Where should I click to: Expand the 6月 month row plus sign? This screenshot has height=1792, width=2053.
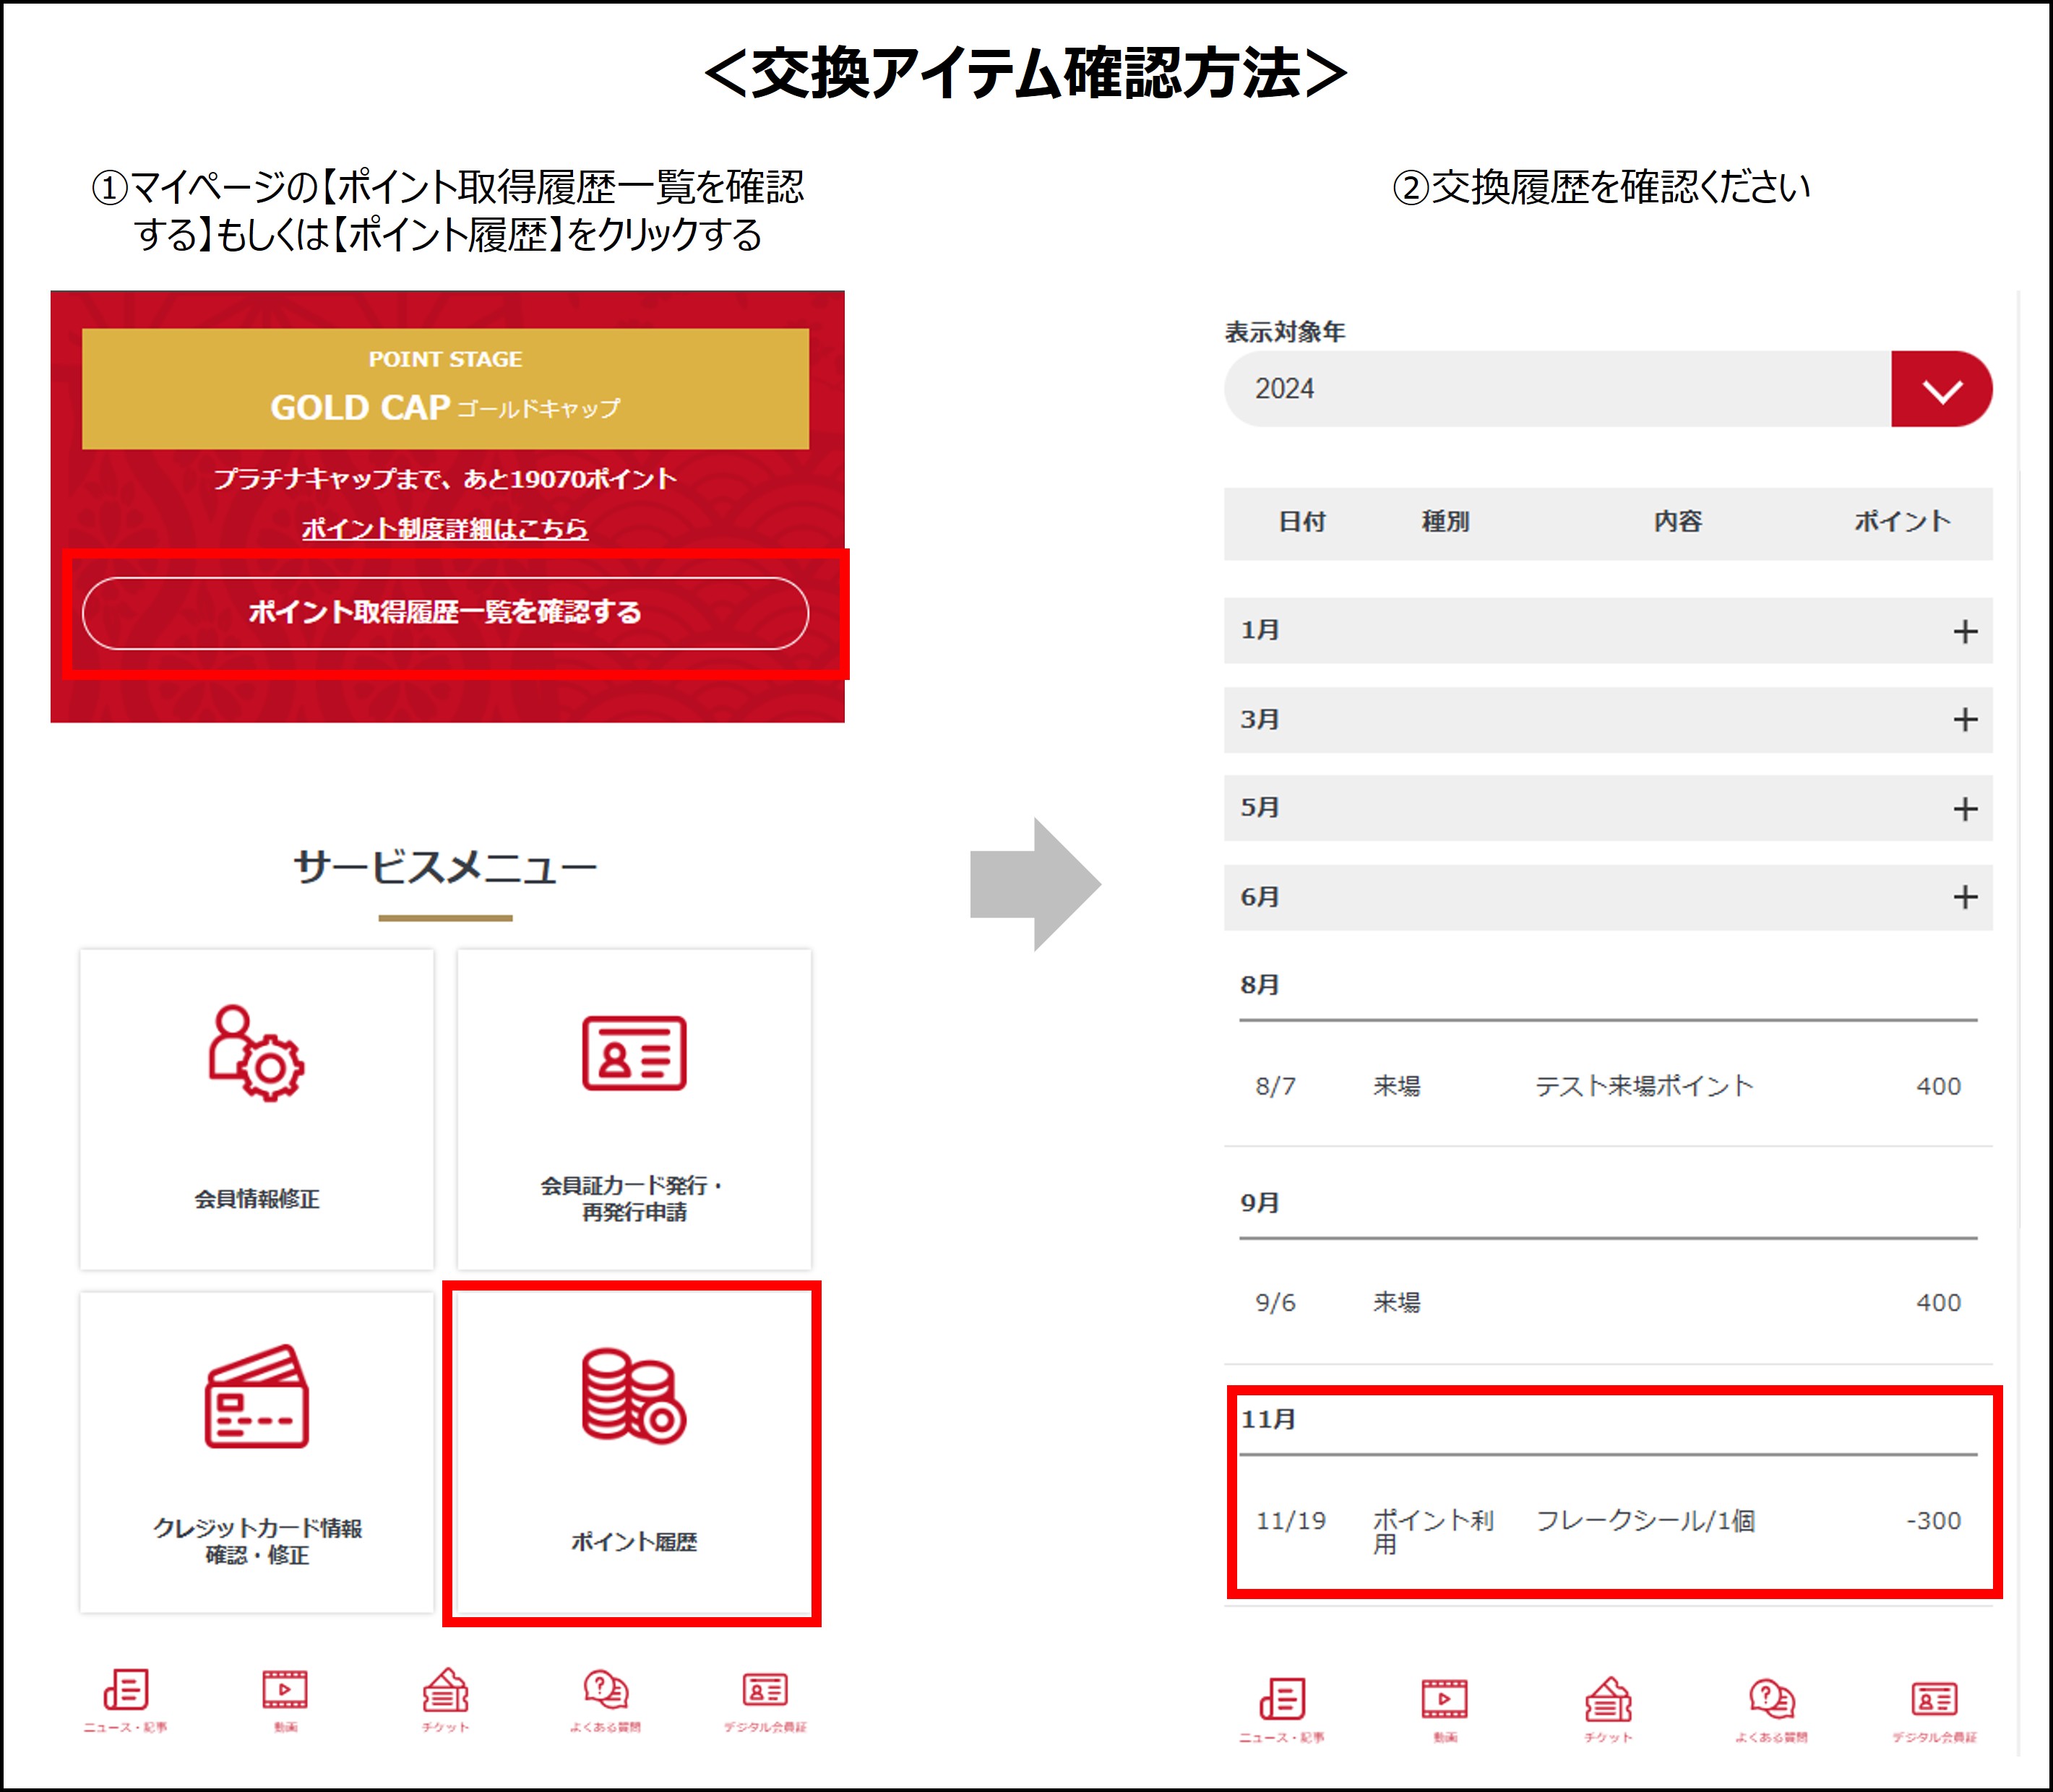pyautogui.click(x=1964, y=897)
